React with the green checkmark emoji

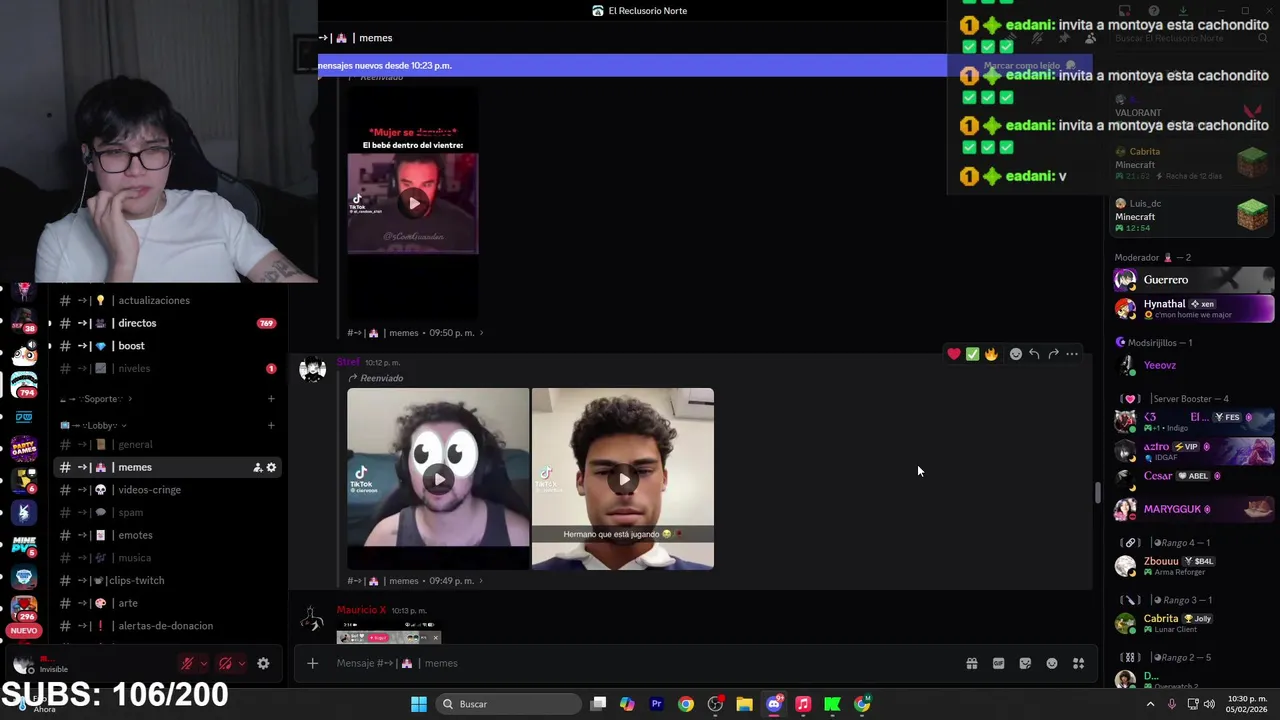[972, 354]
